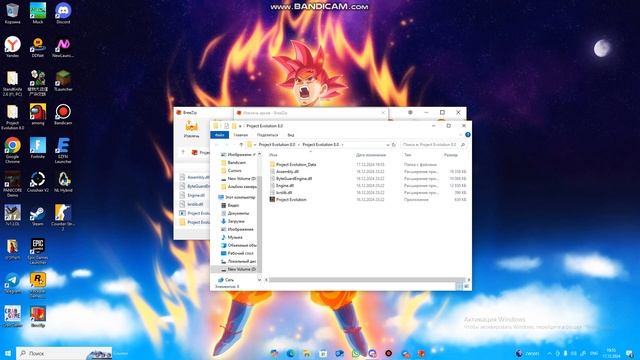640x360 pixels.
Task: Switch to the BreeZip extraction tab
Action: tap(311, 113)
